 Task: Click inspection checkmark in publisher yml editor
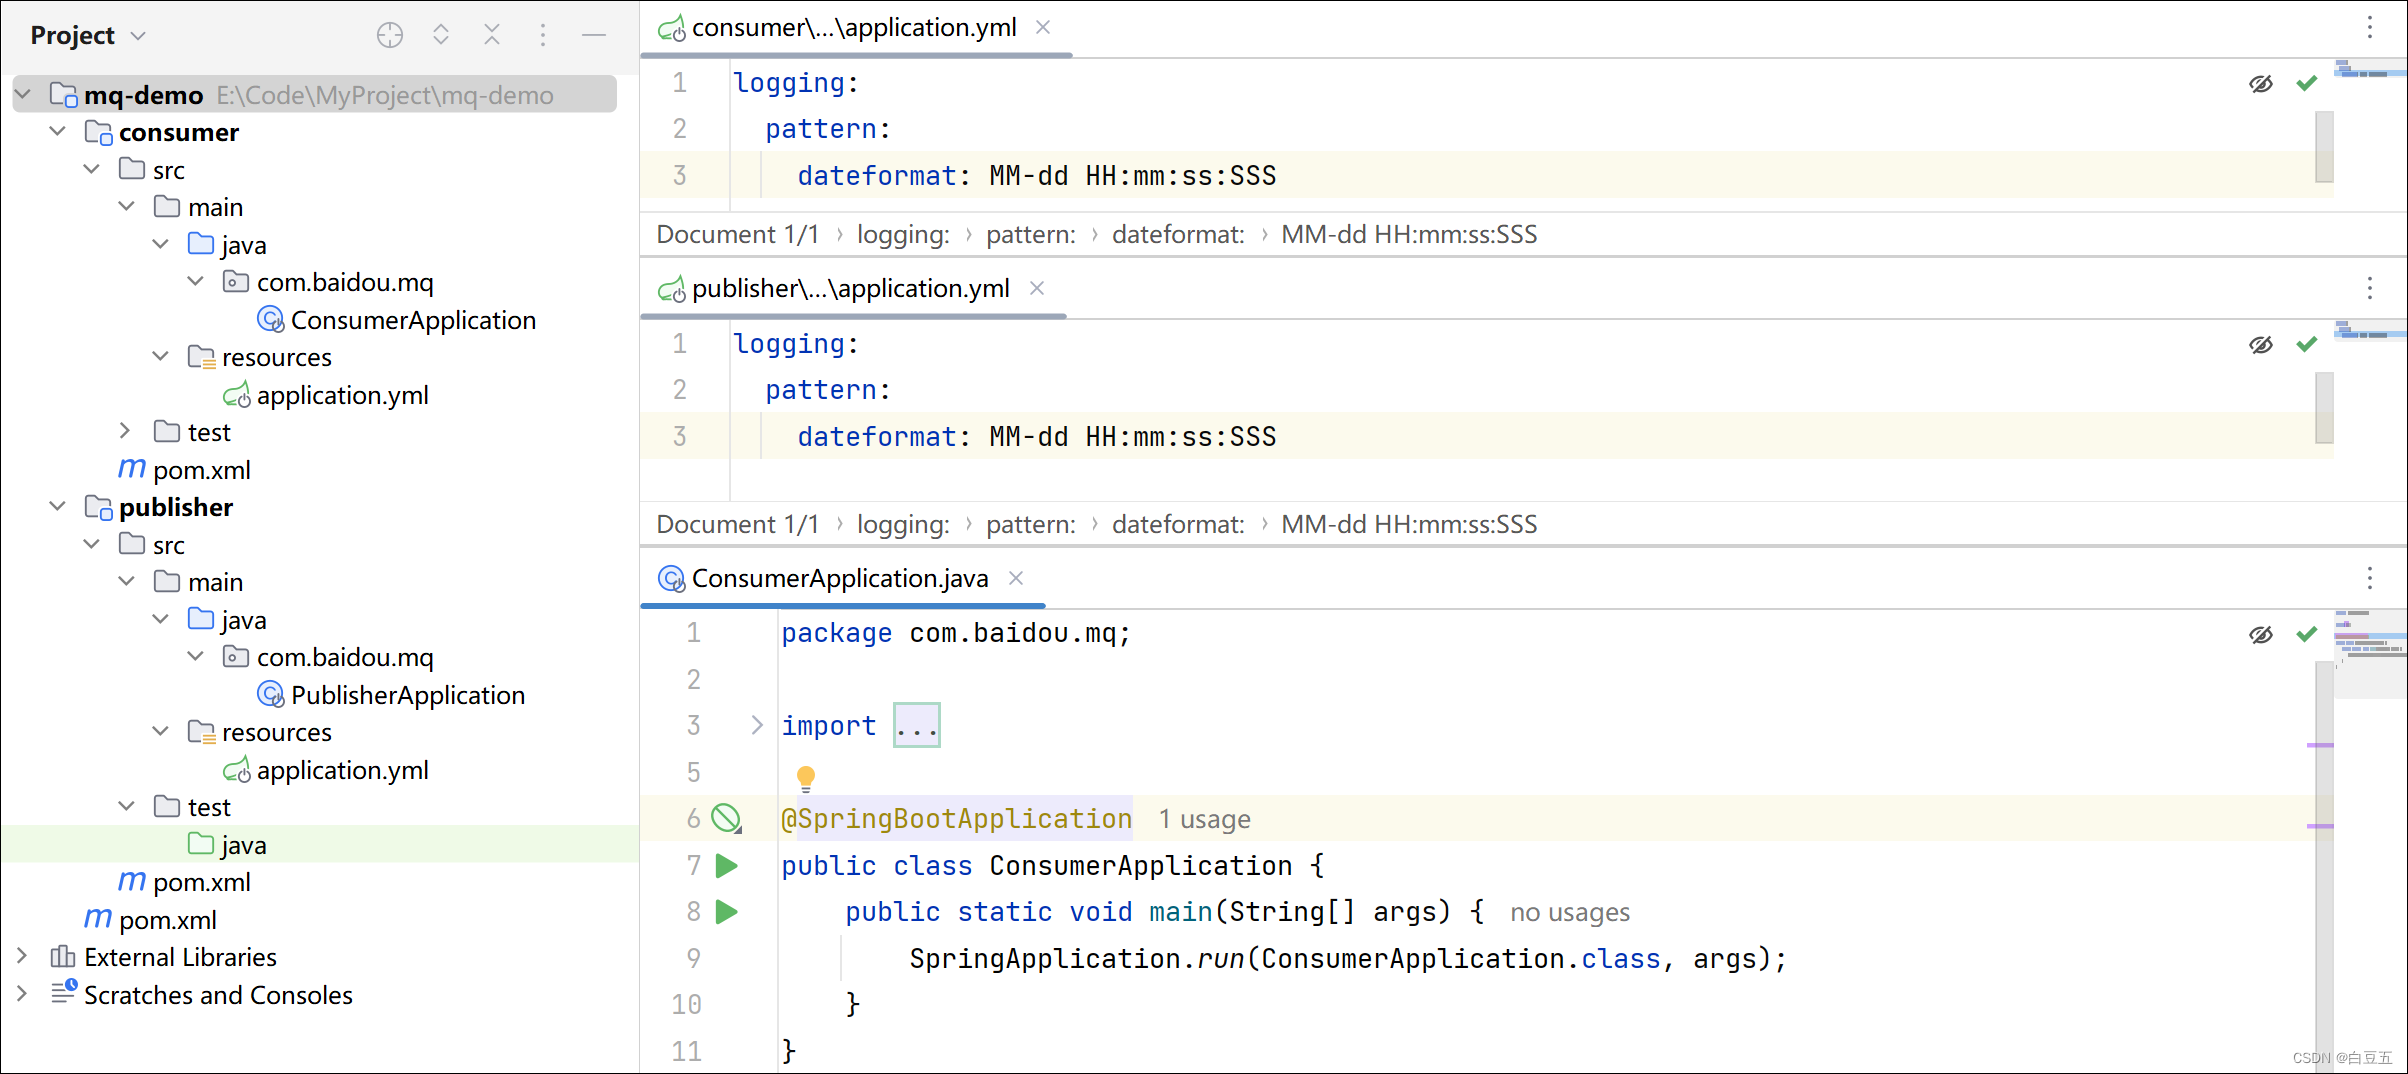pos(2307,344)
